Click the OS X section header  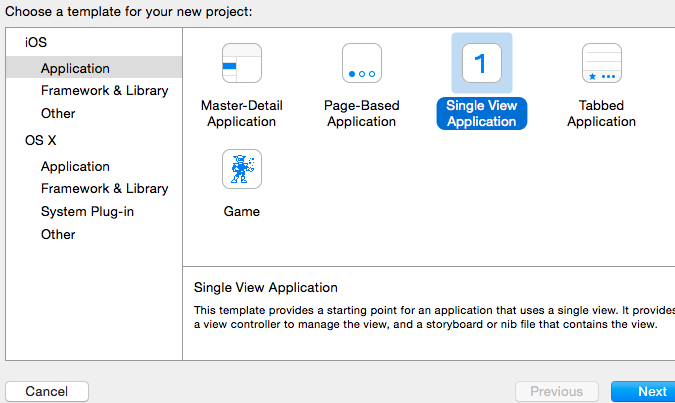(x=40, y=141)
